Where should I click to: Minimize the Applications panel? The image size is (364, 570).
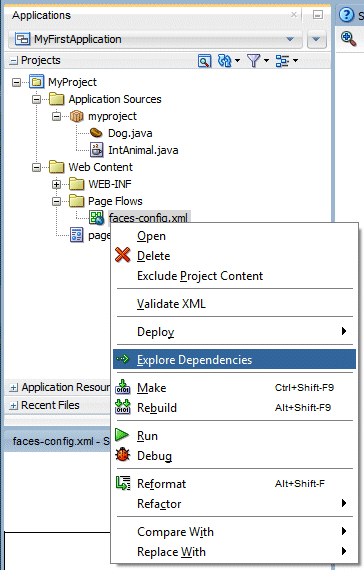point(318,15)
